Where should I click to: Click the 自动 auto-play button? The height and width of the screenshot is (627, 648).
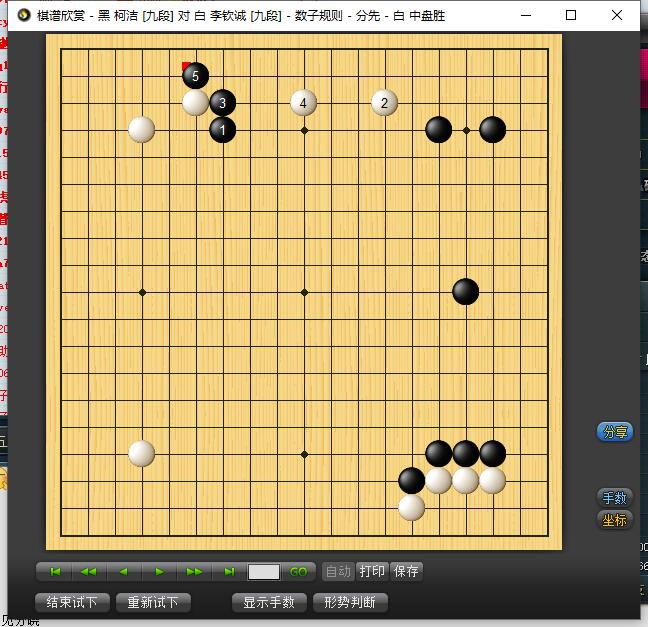[x=338, y=572]
